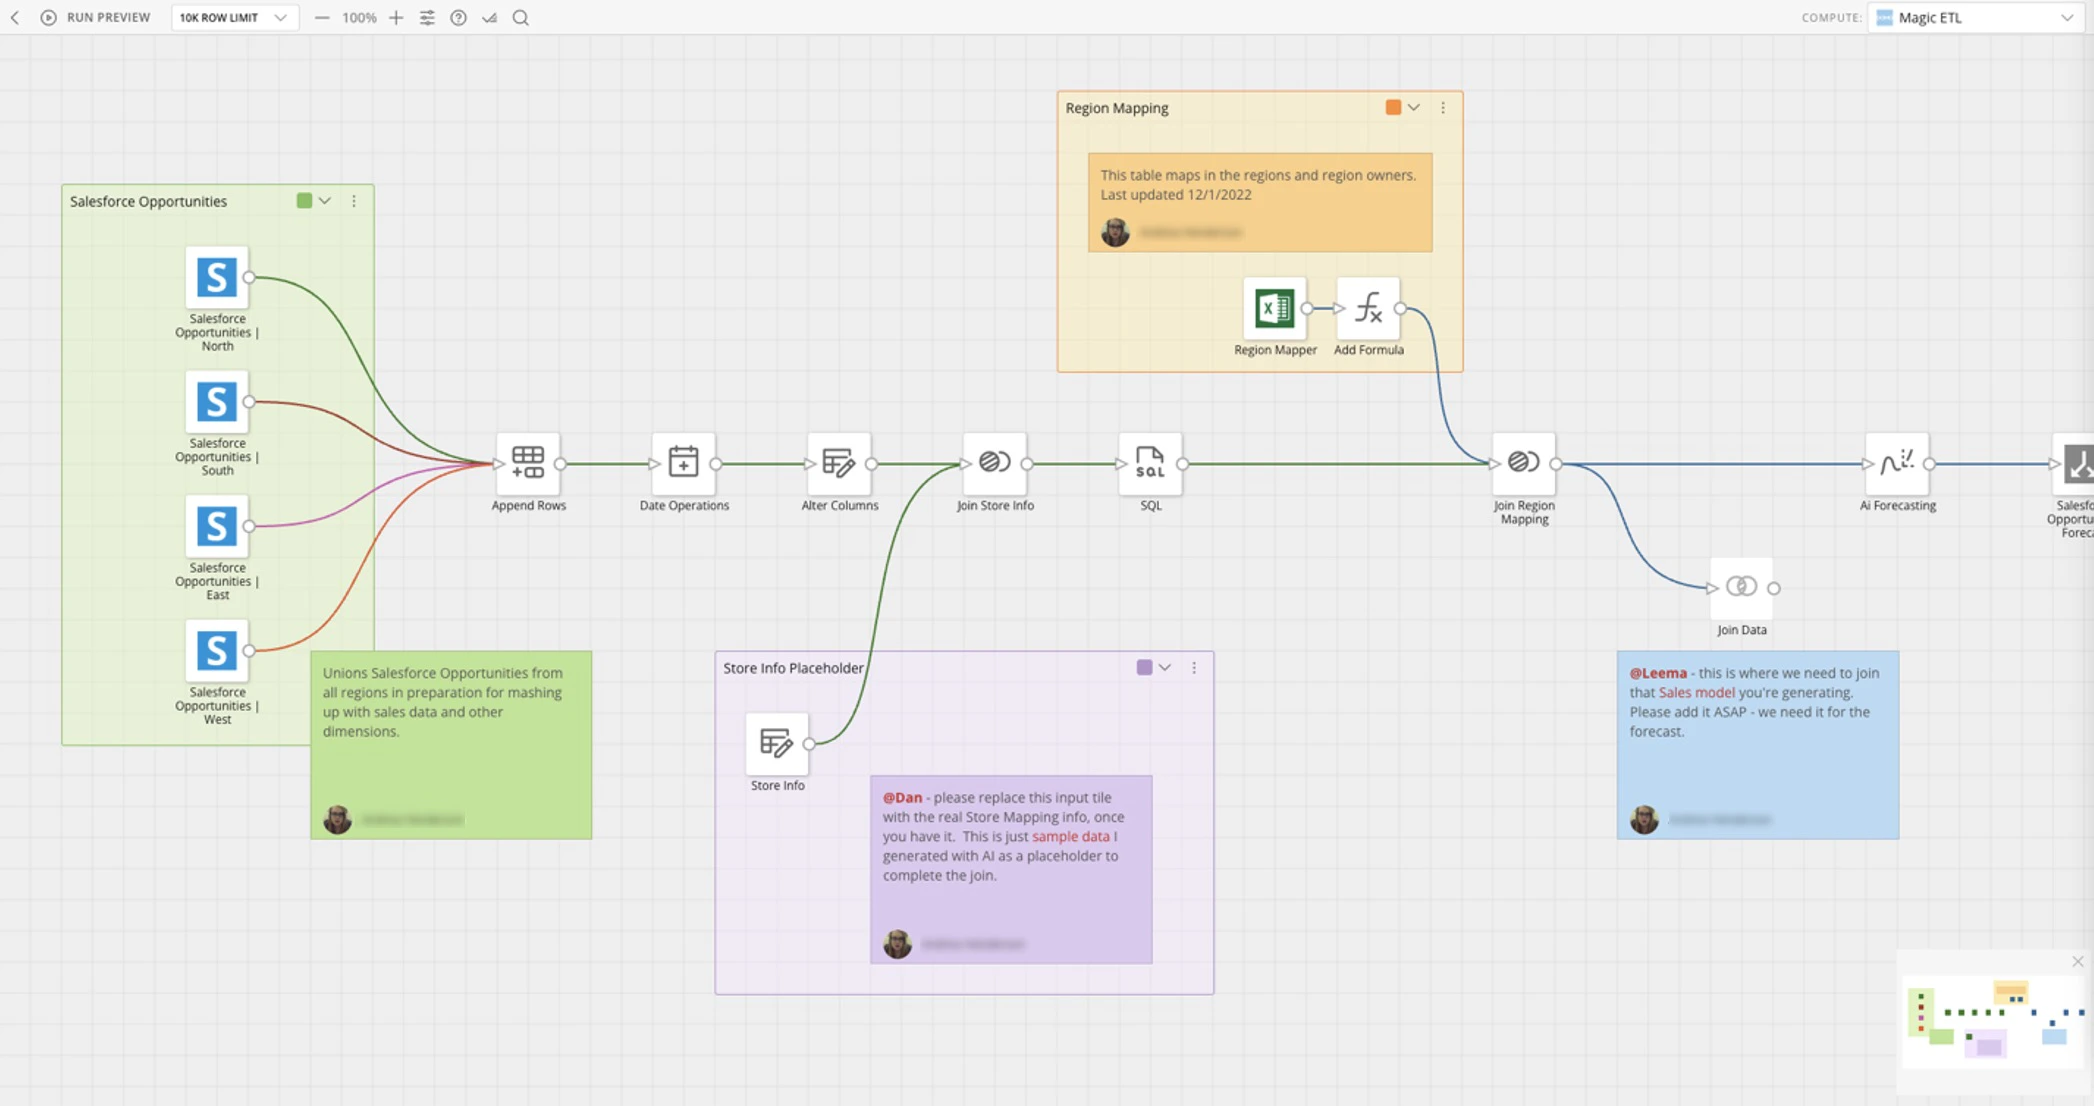Screen dimensions: 2094x1106
Task: Open the Magic ETL compute dropdown
Action: (x=1977, y=17)
